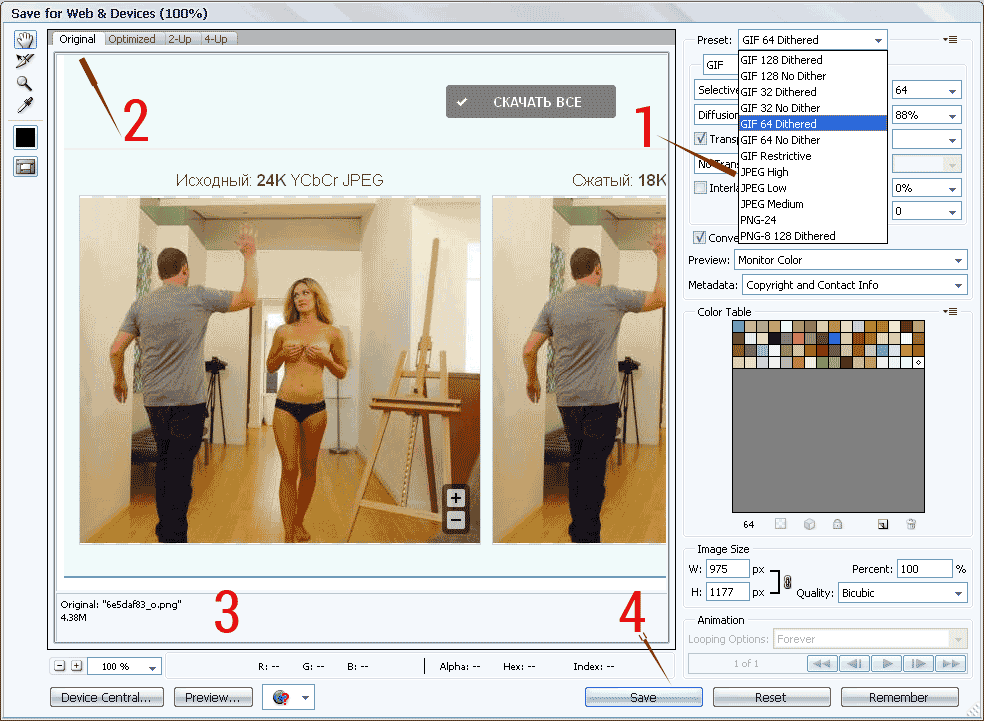Choose JPEG Medium preset

(x=813, y=204)
